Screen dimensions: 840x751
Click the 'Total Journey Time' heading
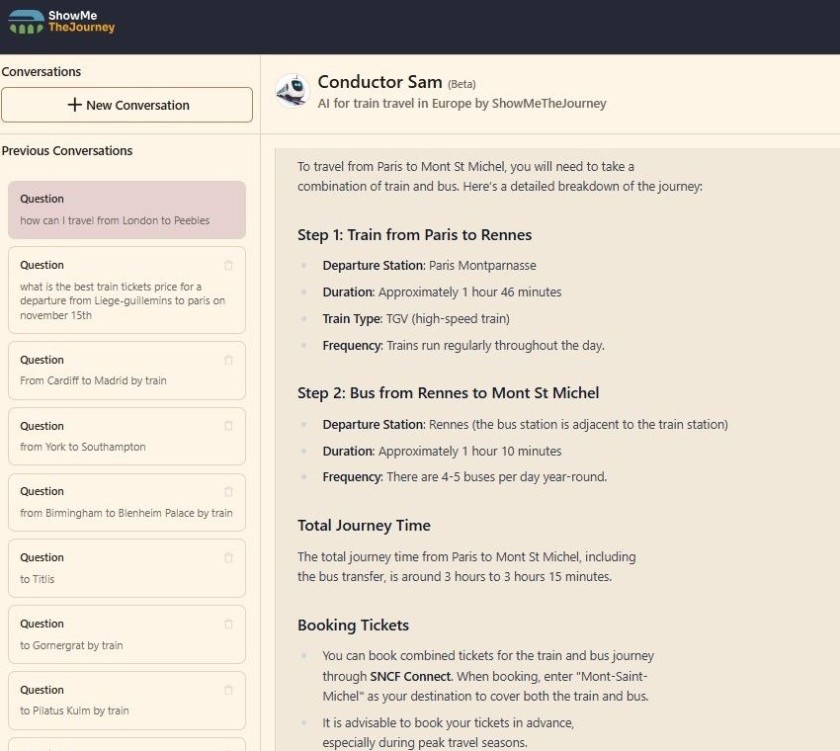pyautogui.click(x=364, y=525)
